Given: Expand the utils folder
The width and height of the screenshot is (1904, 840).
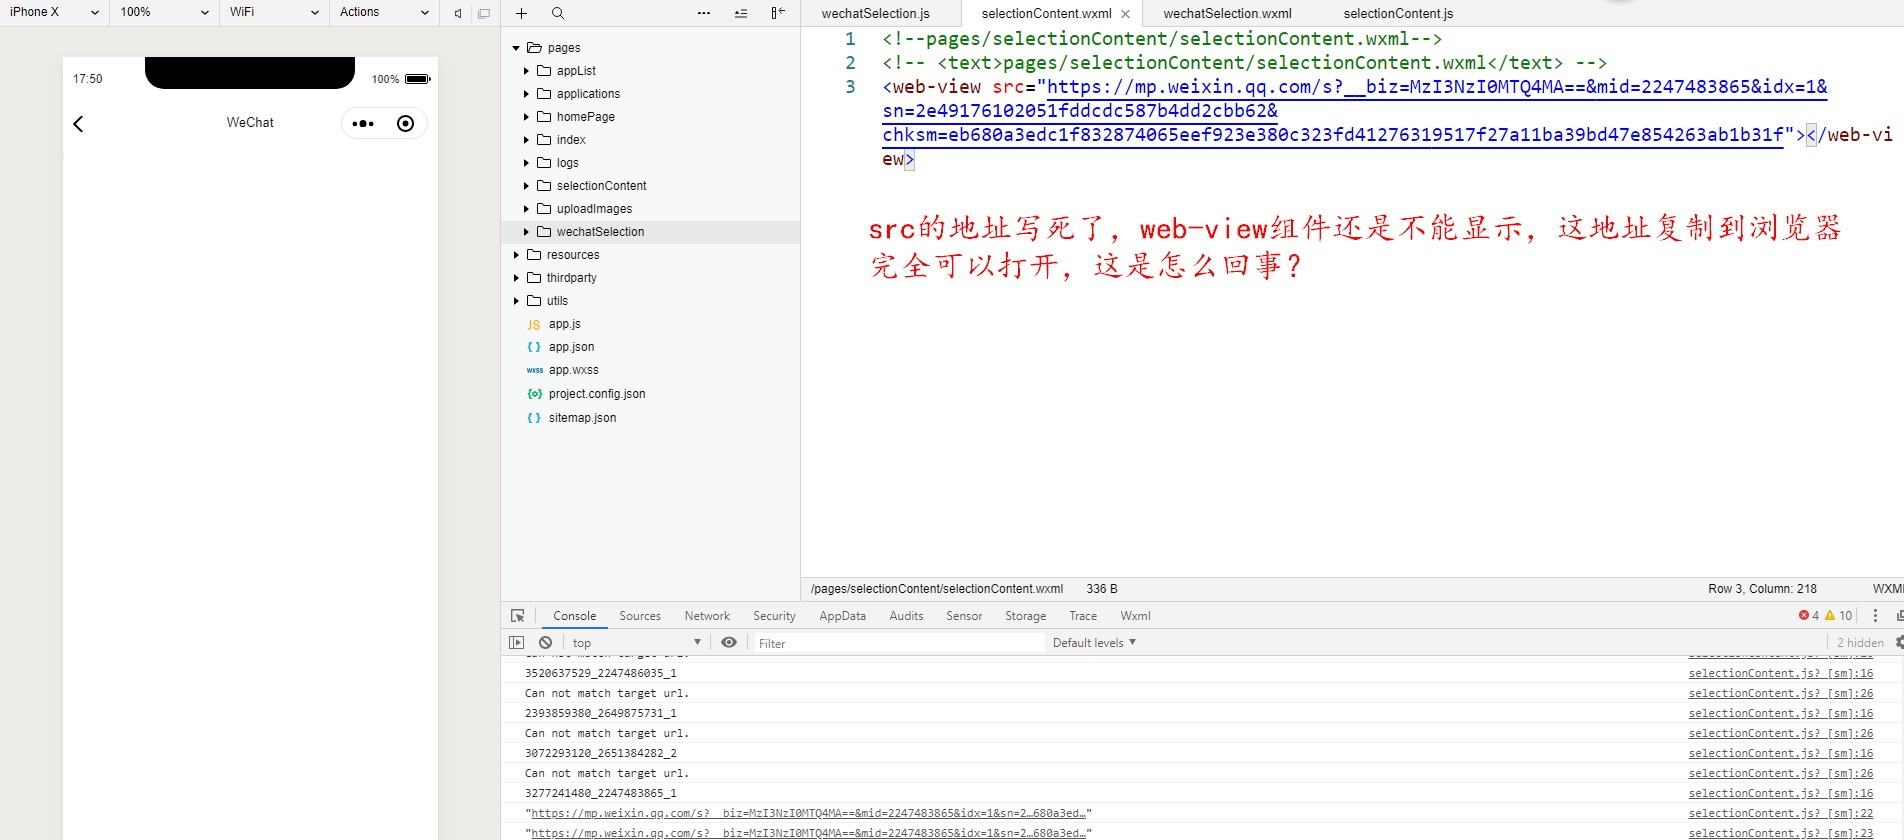Looking at the screenshot, I should click(x=516, y=301).
